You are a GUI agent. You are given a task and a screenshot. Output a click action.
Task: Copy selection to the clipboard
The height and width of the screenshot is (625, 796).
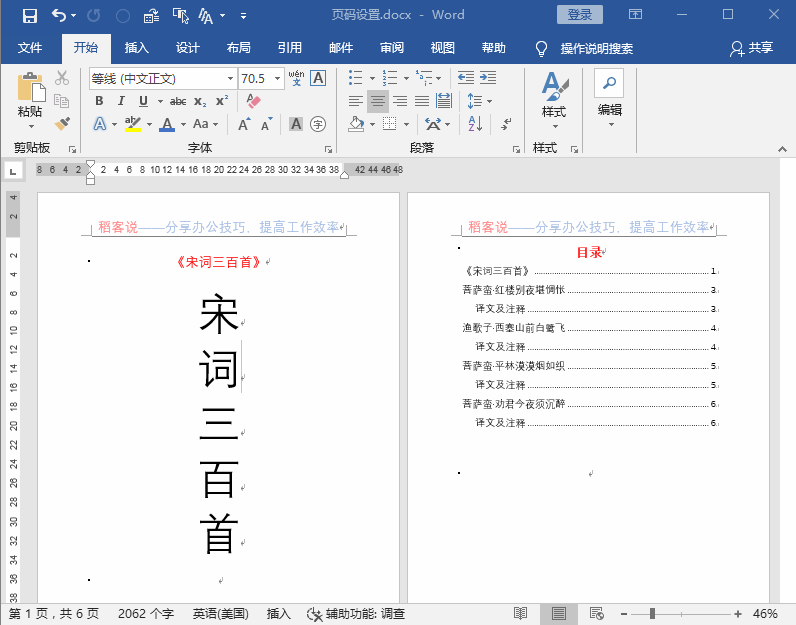[x=62, y=101]
